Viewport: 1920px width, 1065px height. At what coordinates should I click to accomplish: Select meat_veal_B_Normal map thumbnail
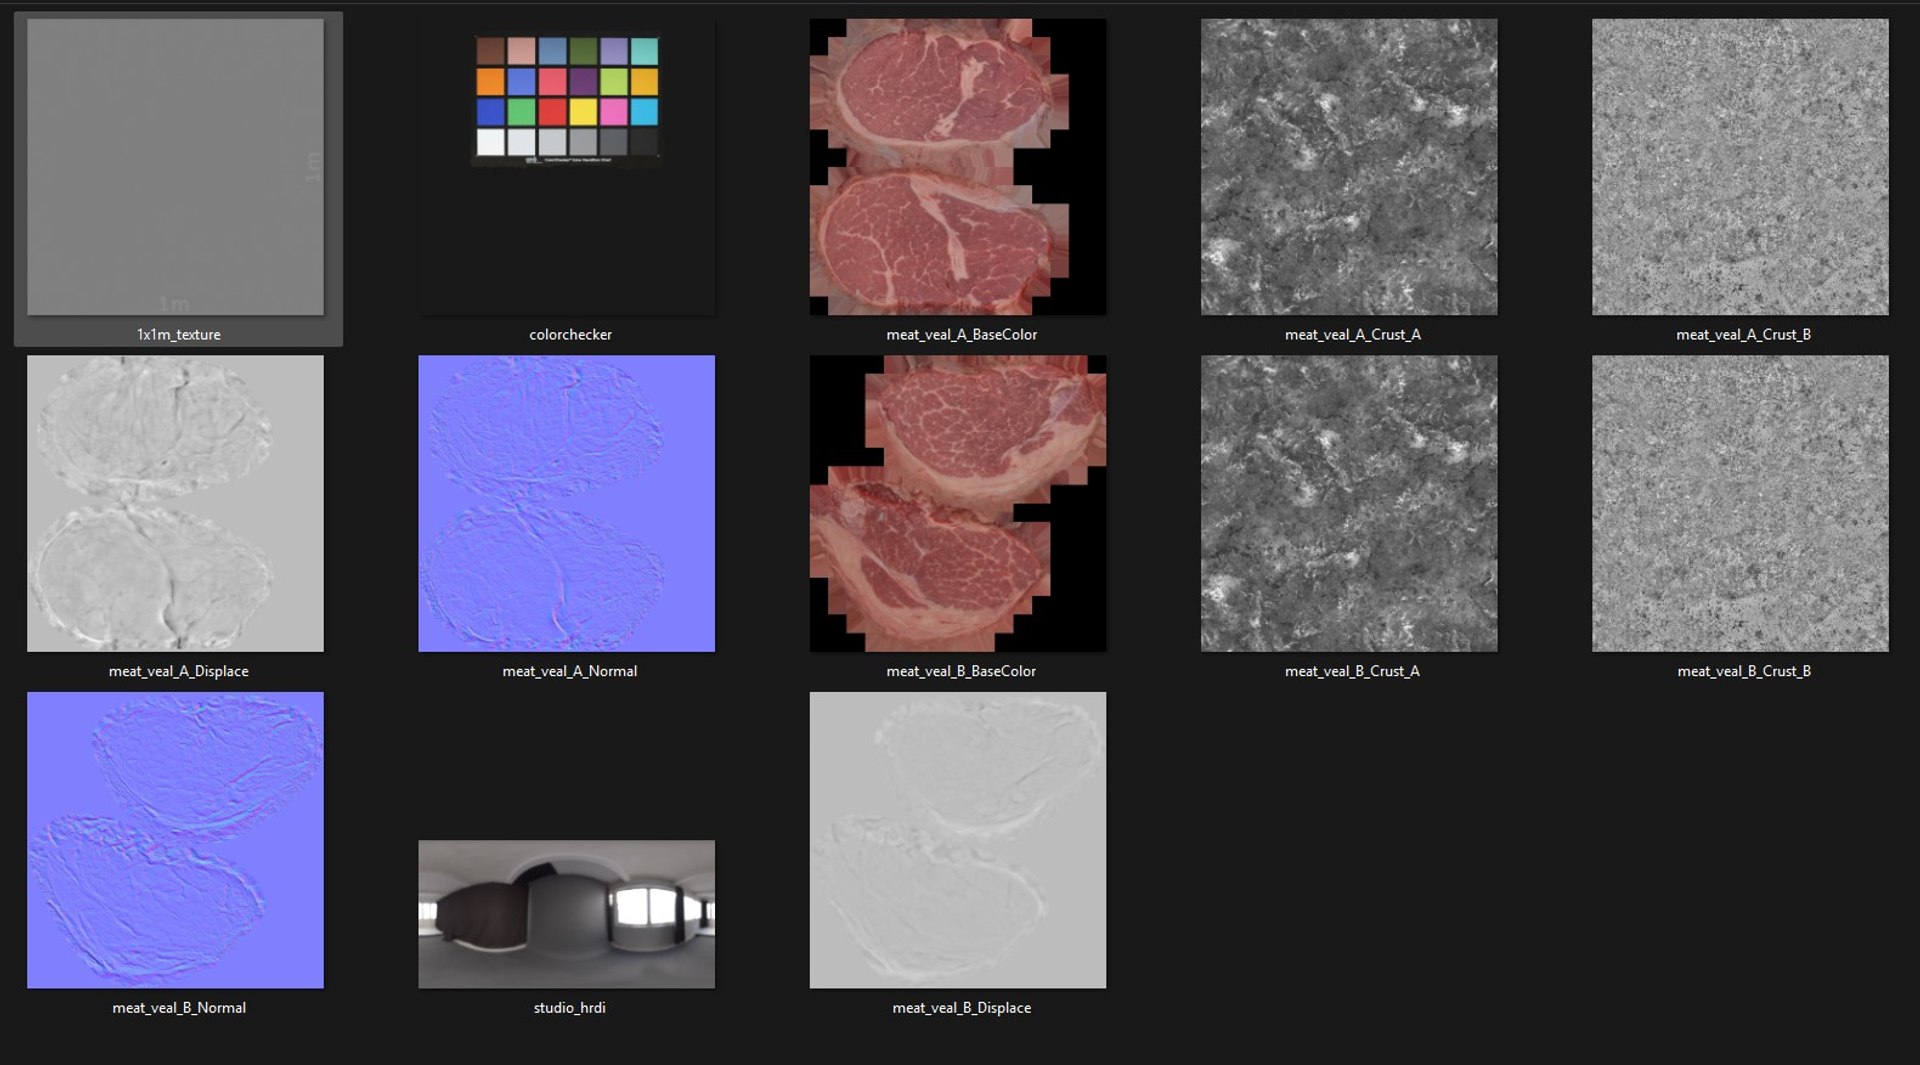[x=175, y=840]
